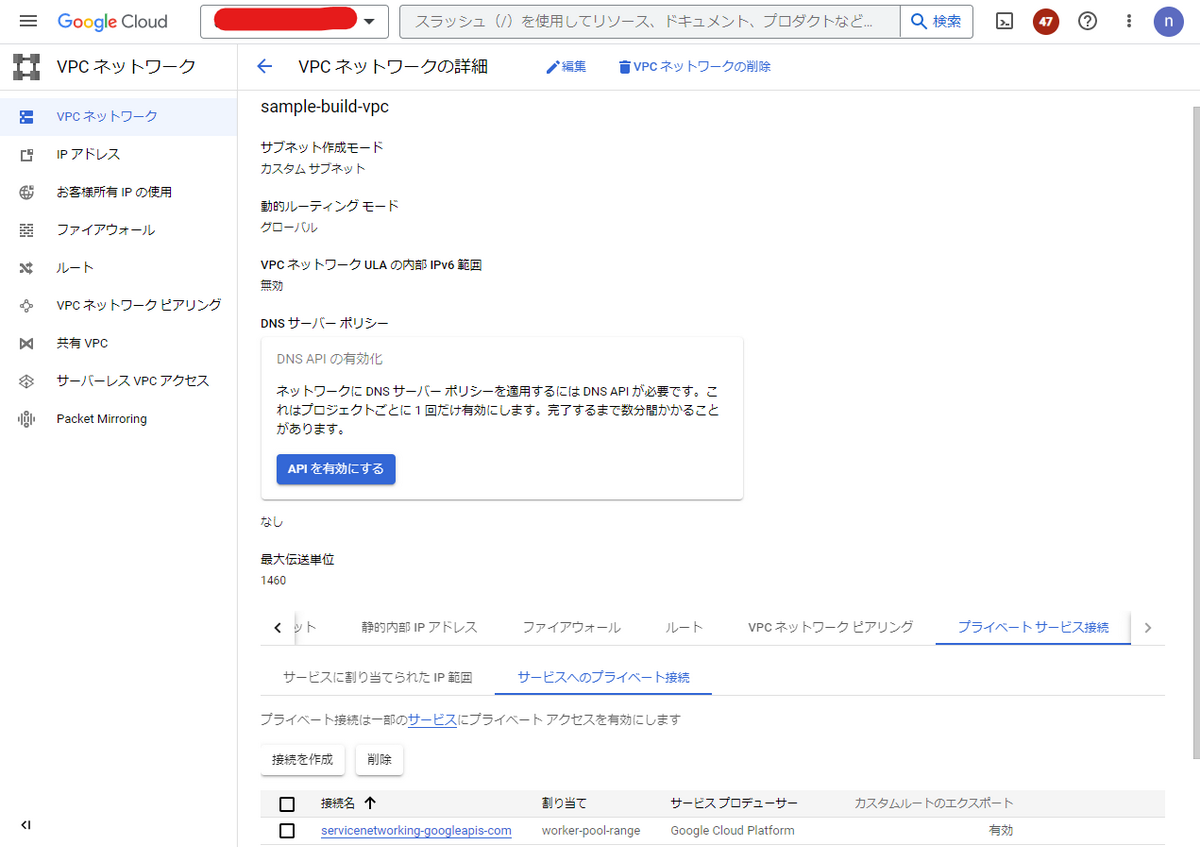This screenshot has height=847, width=1200.
Task: Switch to ファイアウォール tab
Action: (571, 627)
